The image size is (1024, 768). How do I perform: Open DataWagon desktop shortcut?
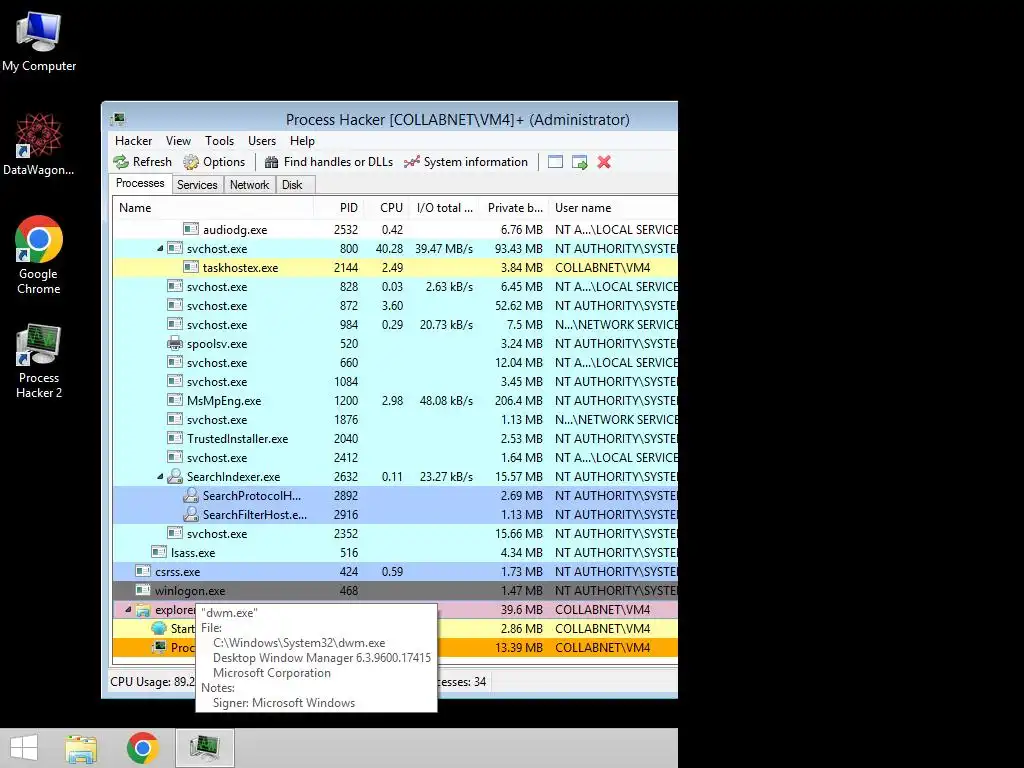click(39, 145)
